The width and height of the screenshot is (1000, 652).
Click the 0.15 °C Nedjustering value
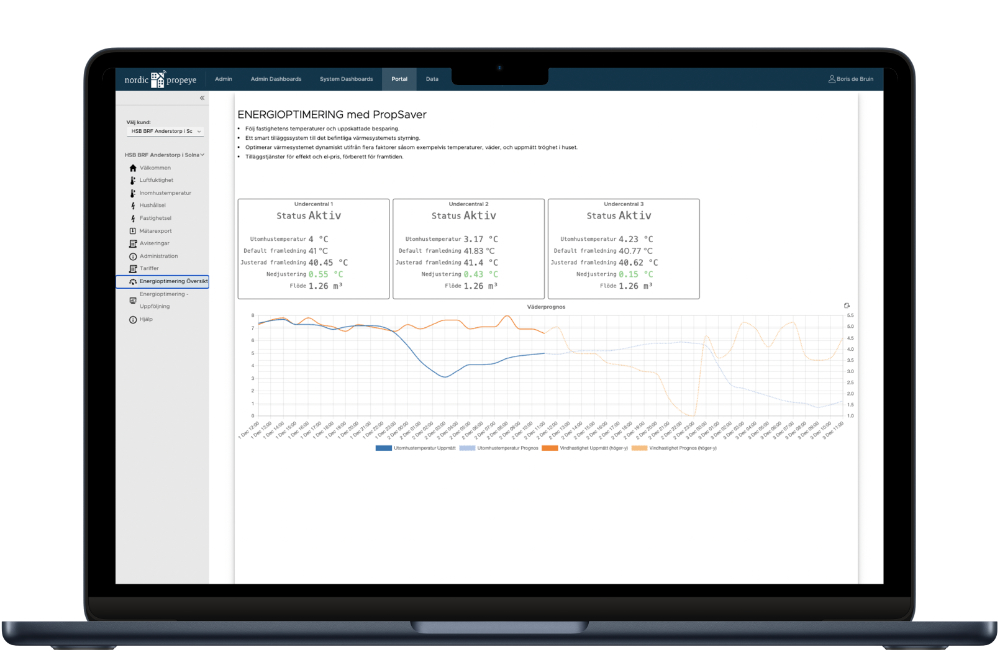click(636, 274)
